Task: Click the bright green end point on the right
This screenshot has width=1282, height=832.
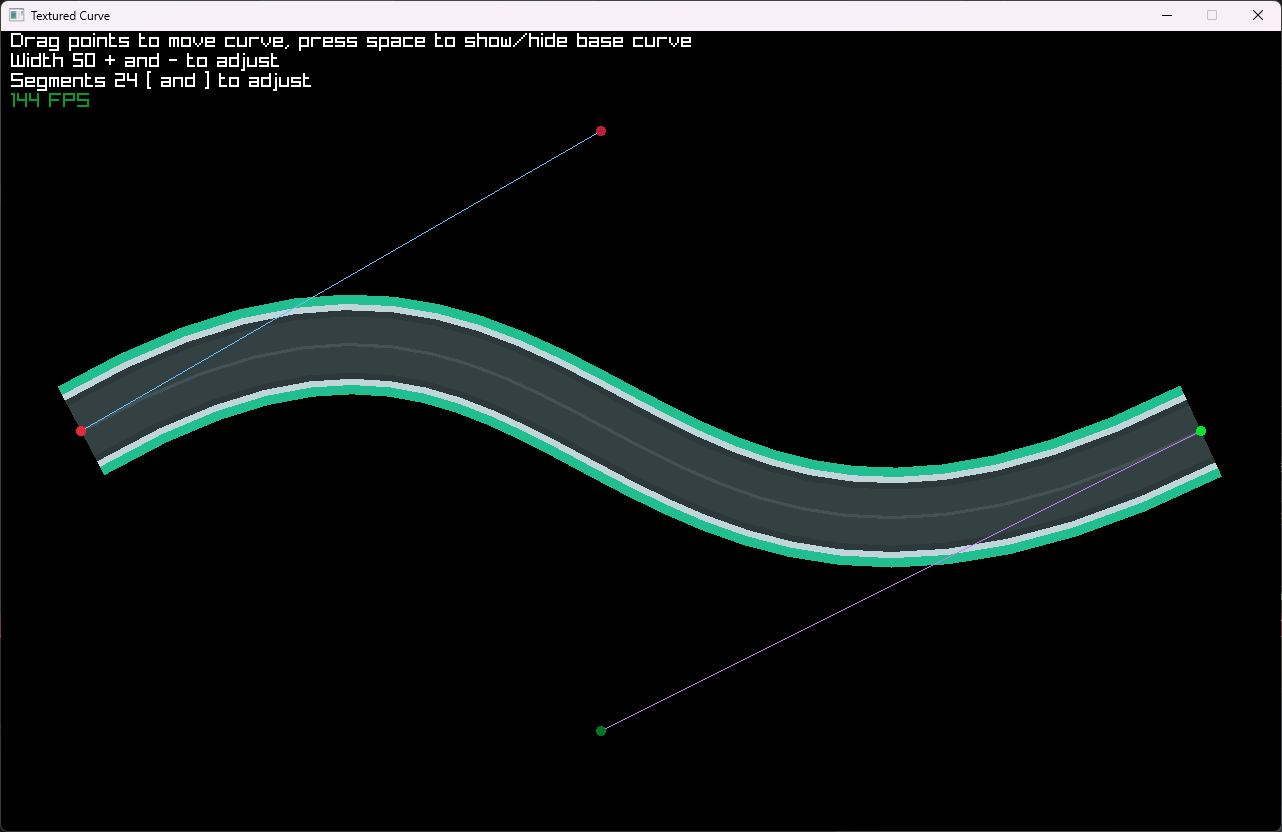Action: pos(1201,431)
